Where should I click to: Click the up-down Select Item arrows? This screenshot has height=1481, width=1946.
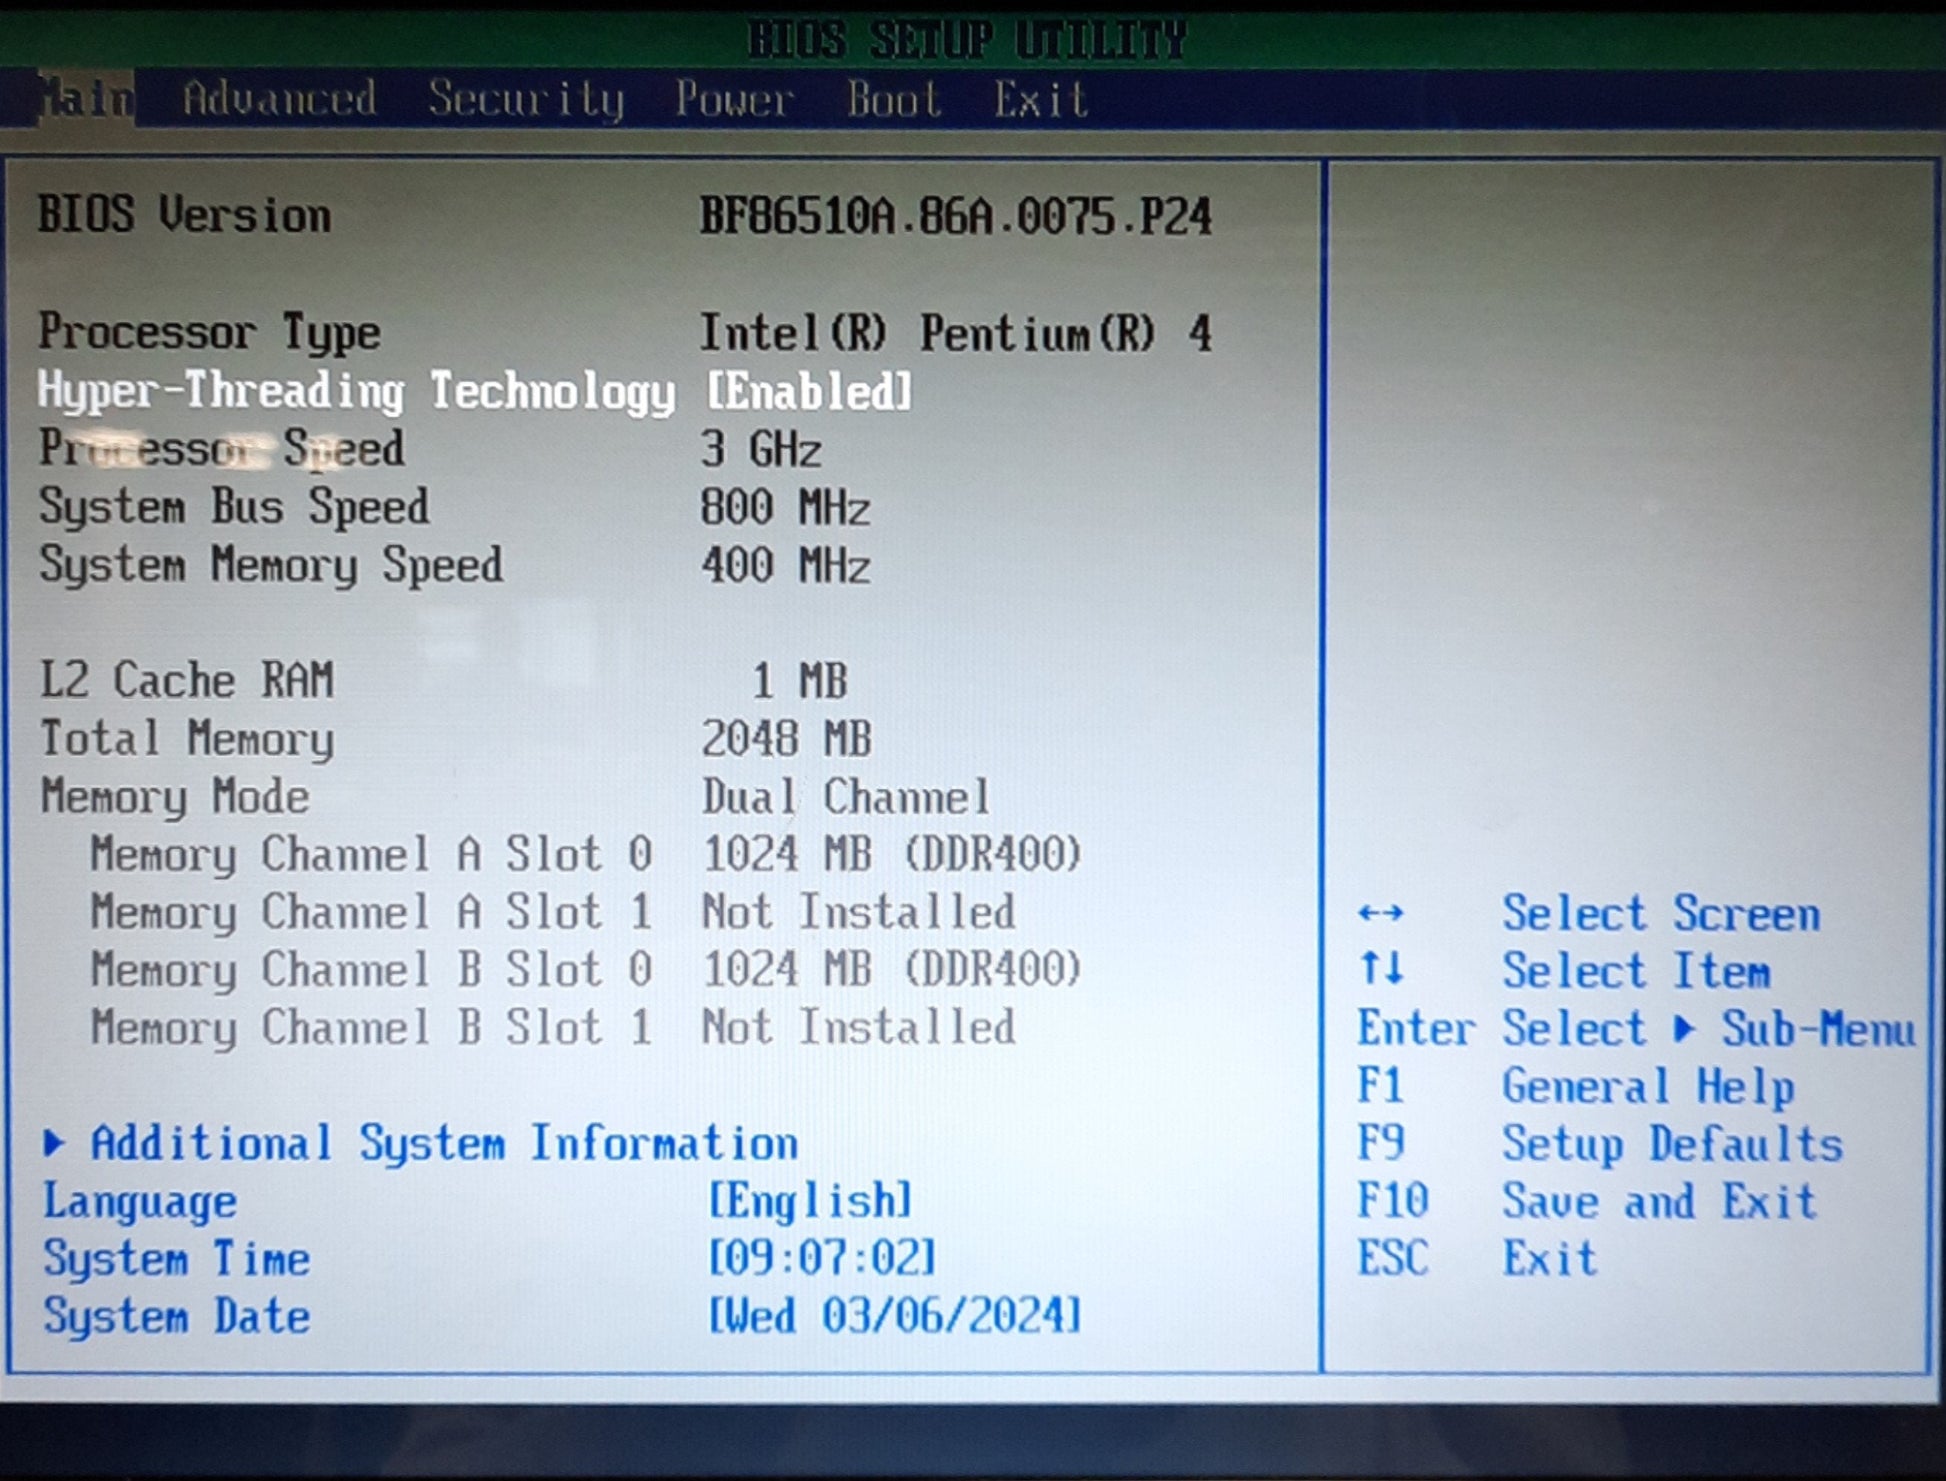(1381, 969)
